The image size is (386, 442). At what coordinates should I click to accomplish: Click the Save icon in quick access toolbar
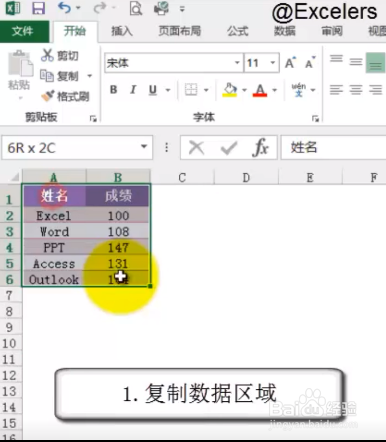(x=38, y=8)
